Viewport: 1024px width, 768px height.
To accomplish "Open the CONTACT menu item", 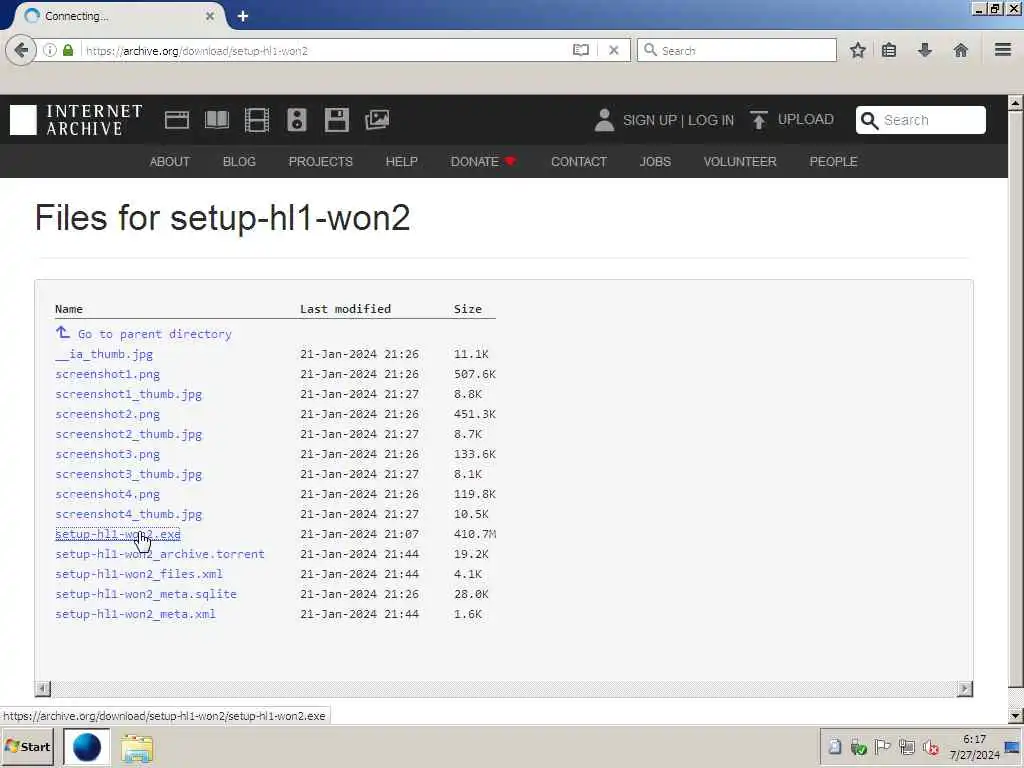I will point(579,161).
